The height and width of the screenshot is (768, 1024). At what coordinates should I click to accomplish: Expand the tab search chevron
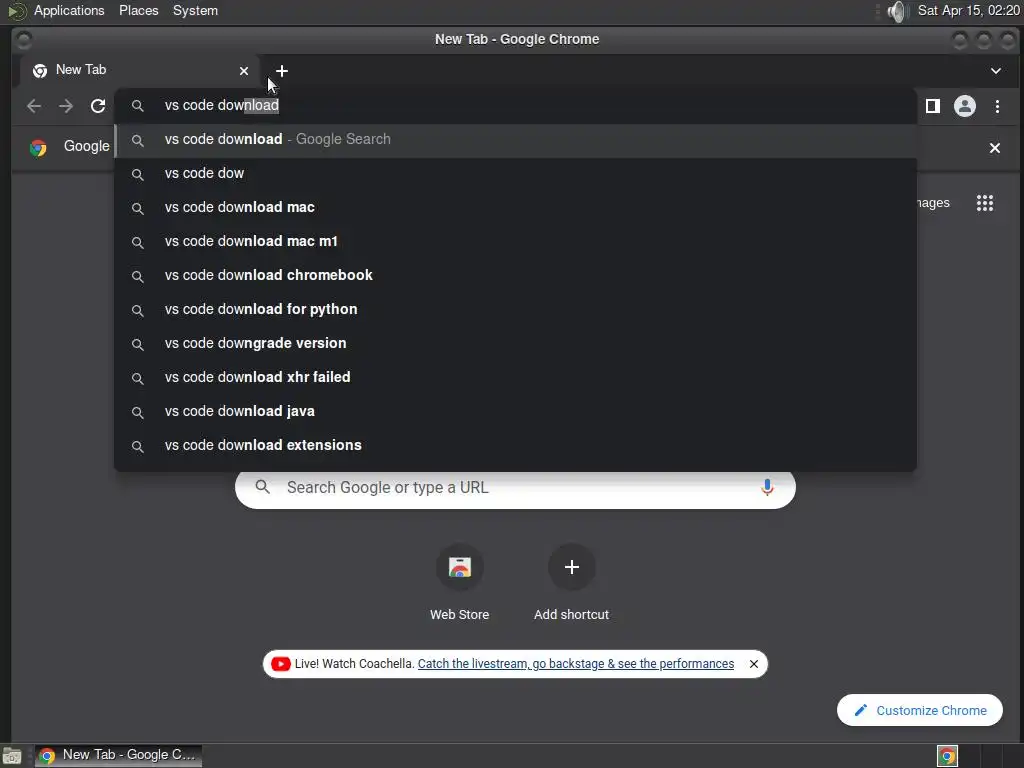pyautogui.click(x=996, y=71)
